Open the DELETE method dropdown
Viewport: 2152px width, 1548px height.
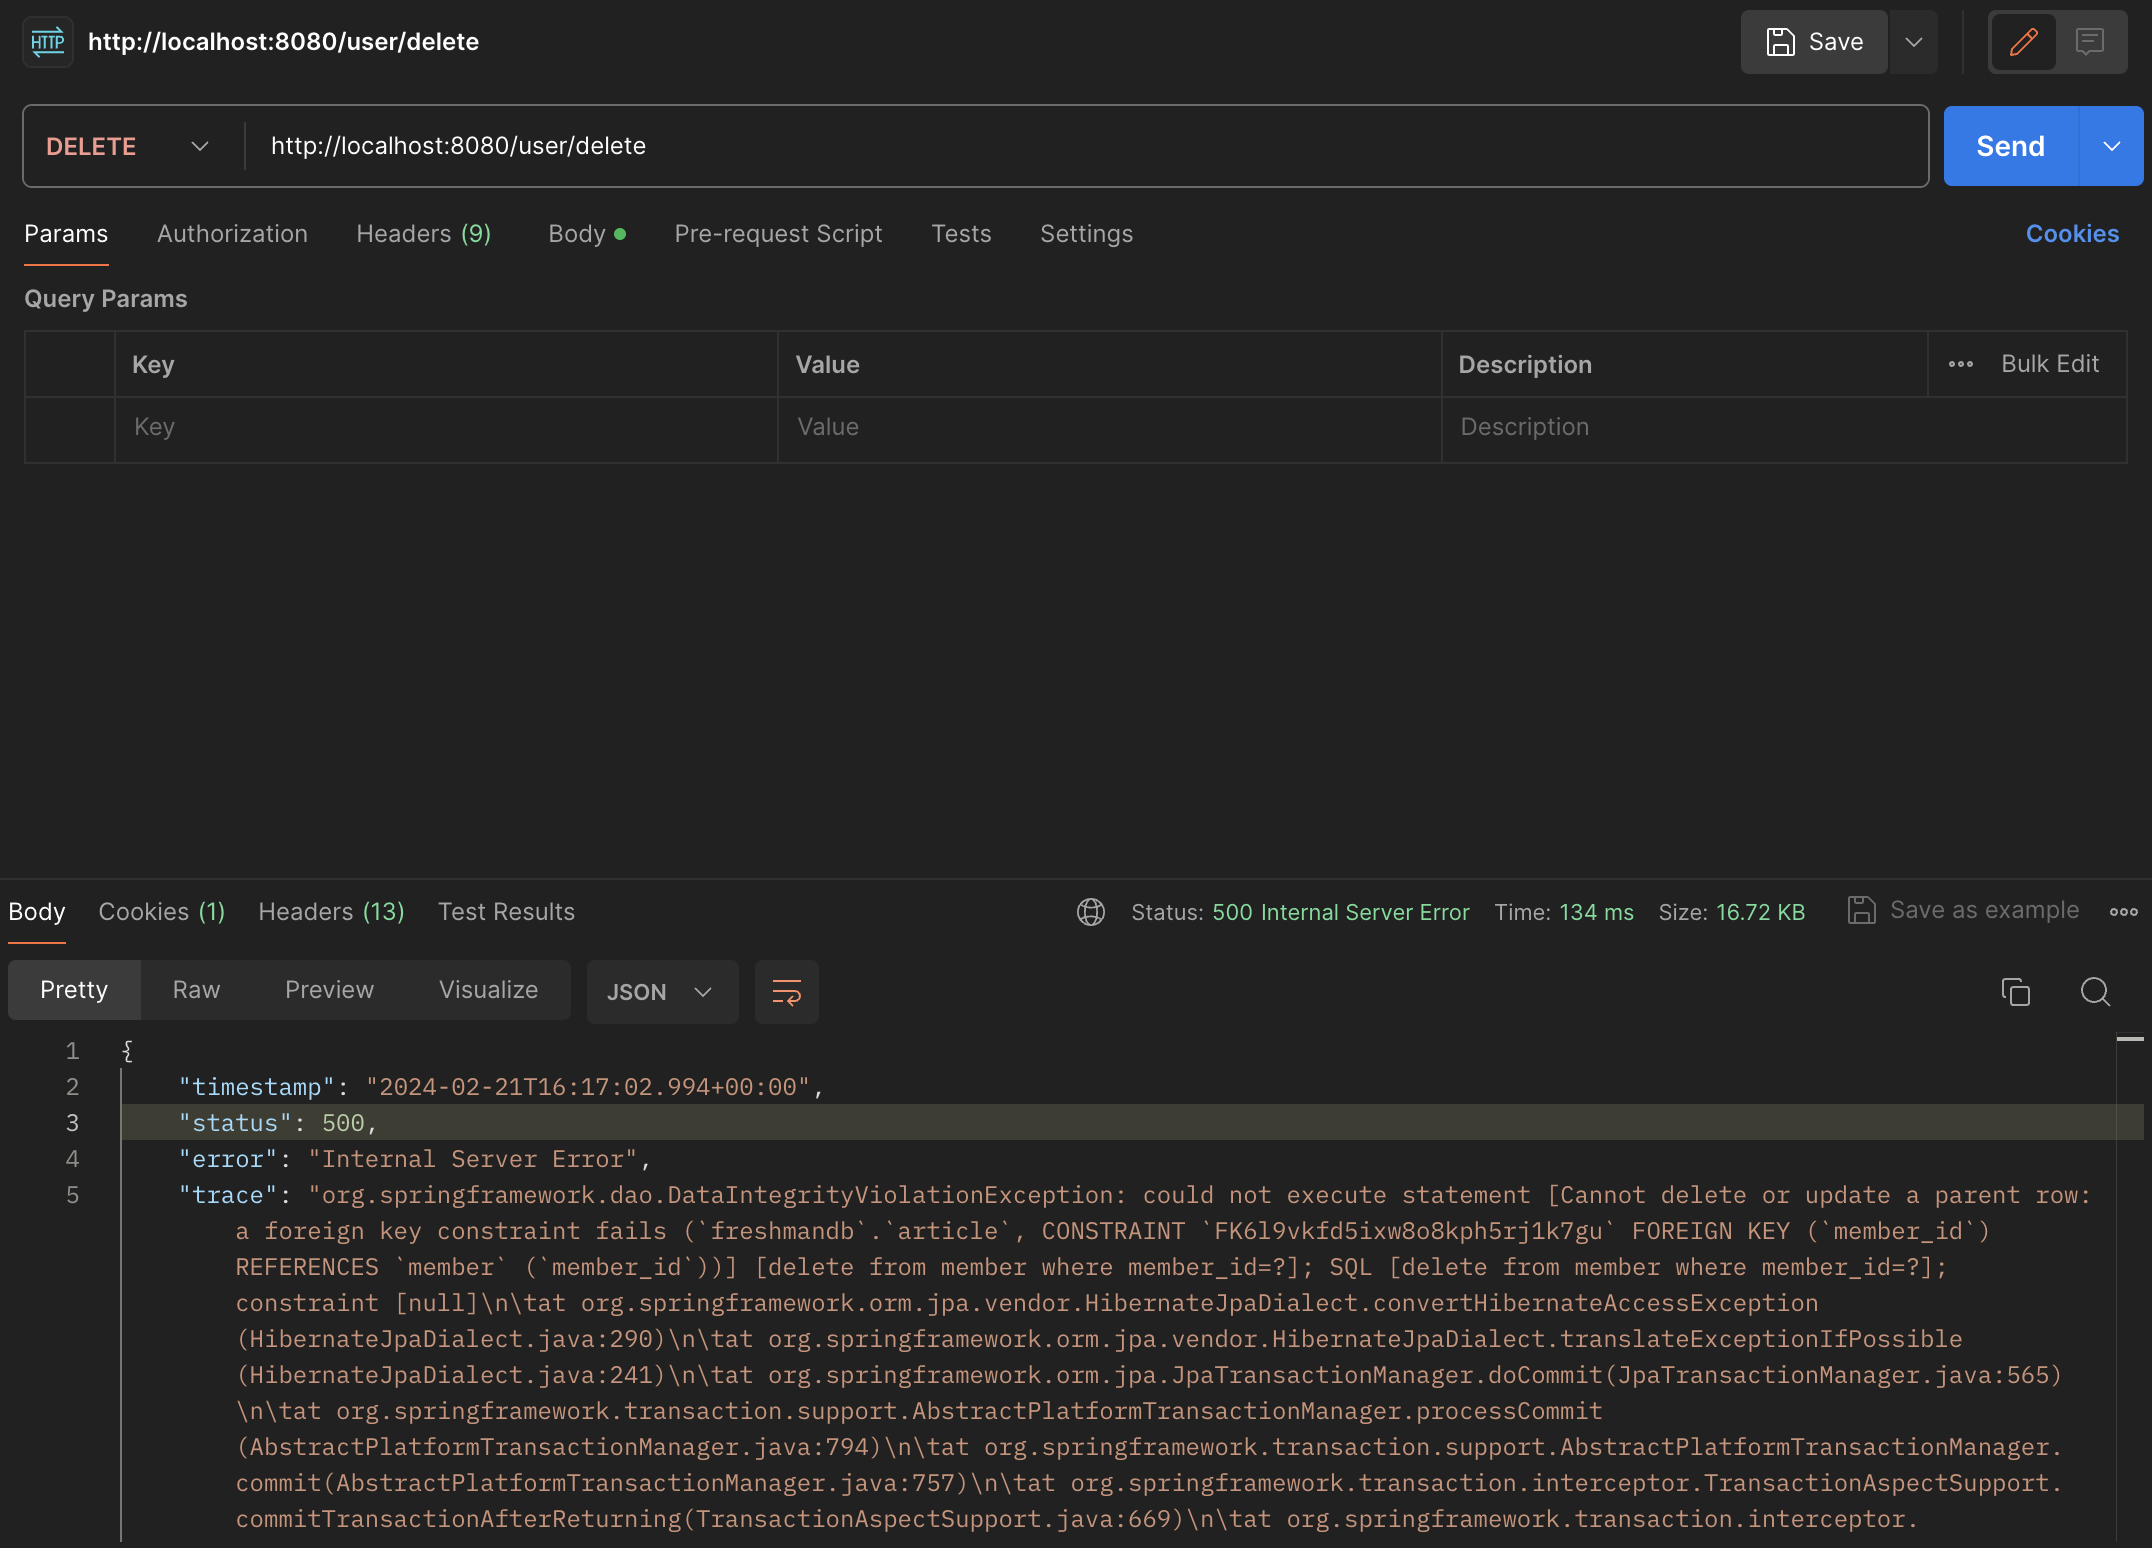click(x=128, y=146)
